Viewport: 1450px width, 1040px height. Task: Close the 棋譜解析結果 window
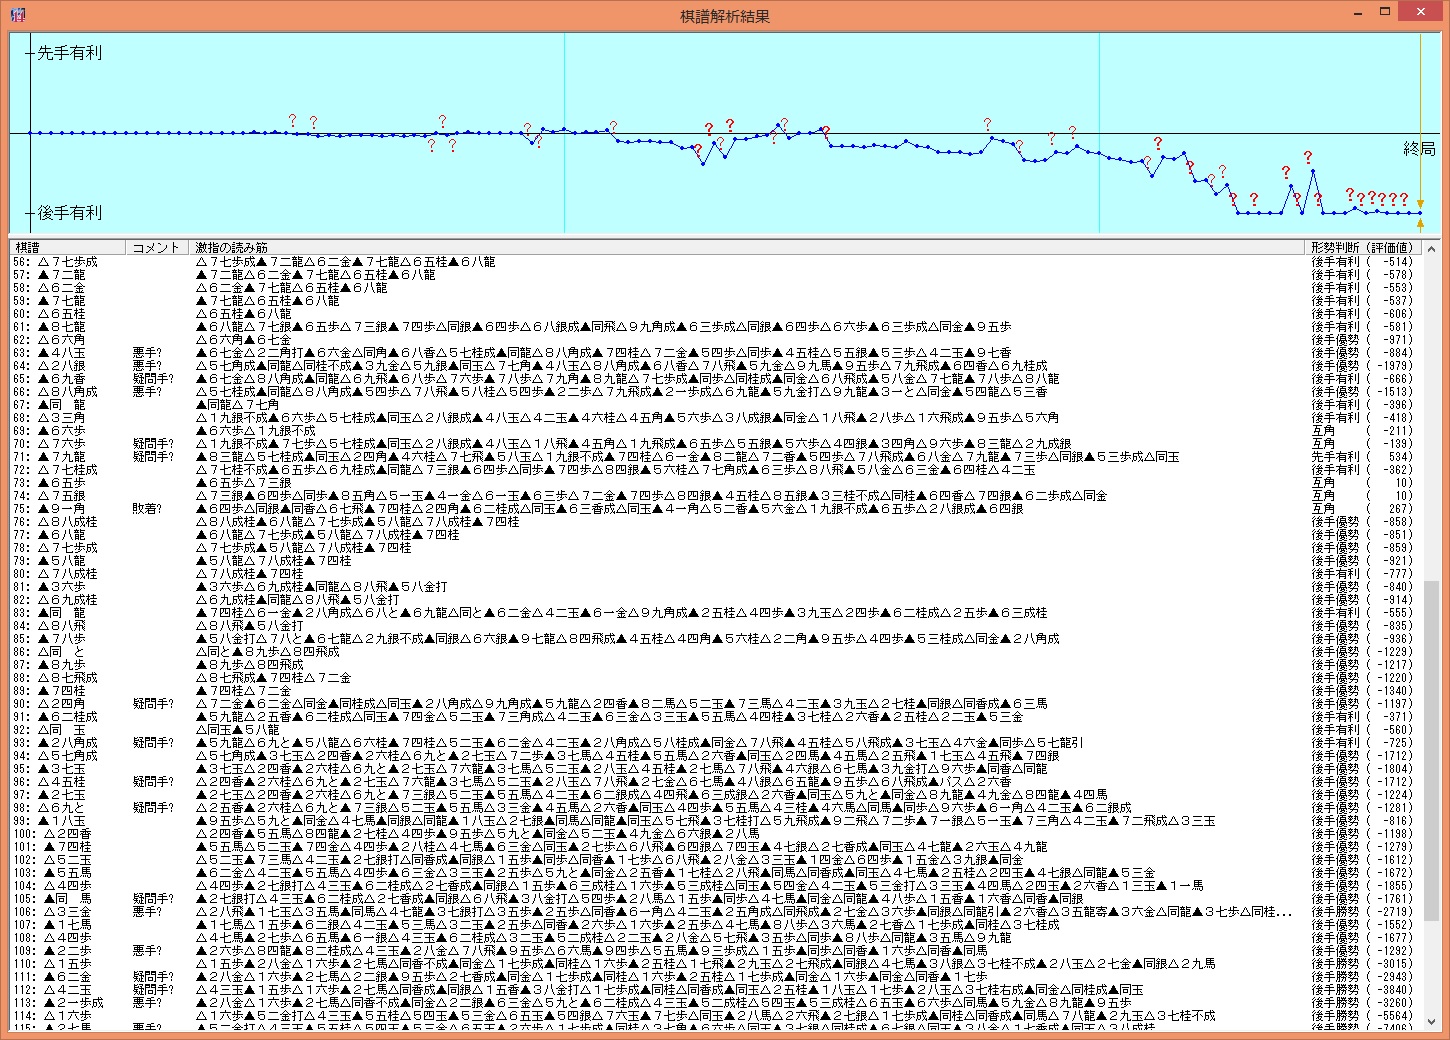coord(1423,13)
